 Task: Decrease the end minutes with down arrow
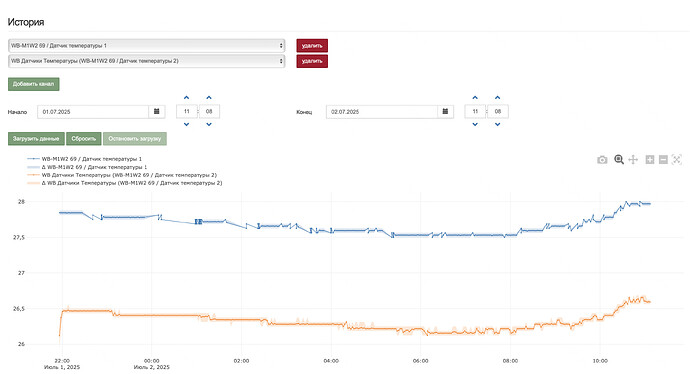pos(497,125)
